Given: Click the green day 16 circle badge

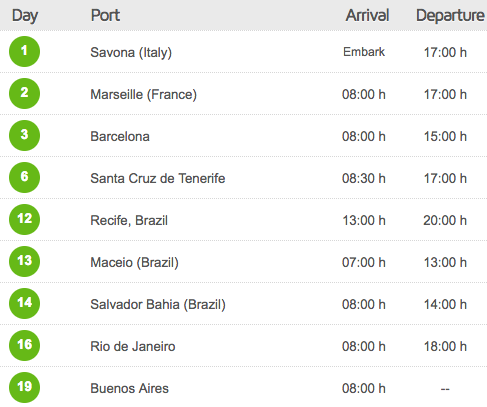Looking at the screenshot, I should click(x=24, y=345).
